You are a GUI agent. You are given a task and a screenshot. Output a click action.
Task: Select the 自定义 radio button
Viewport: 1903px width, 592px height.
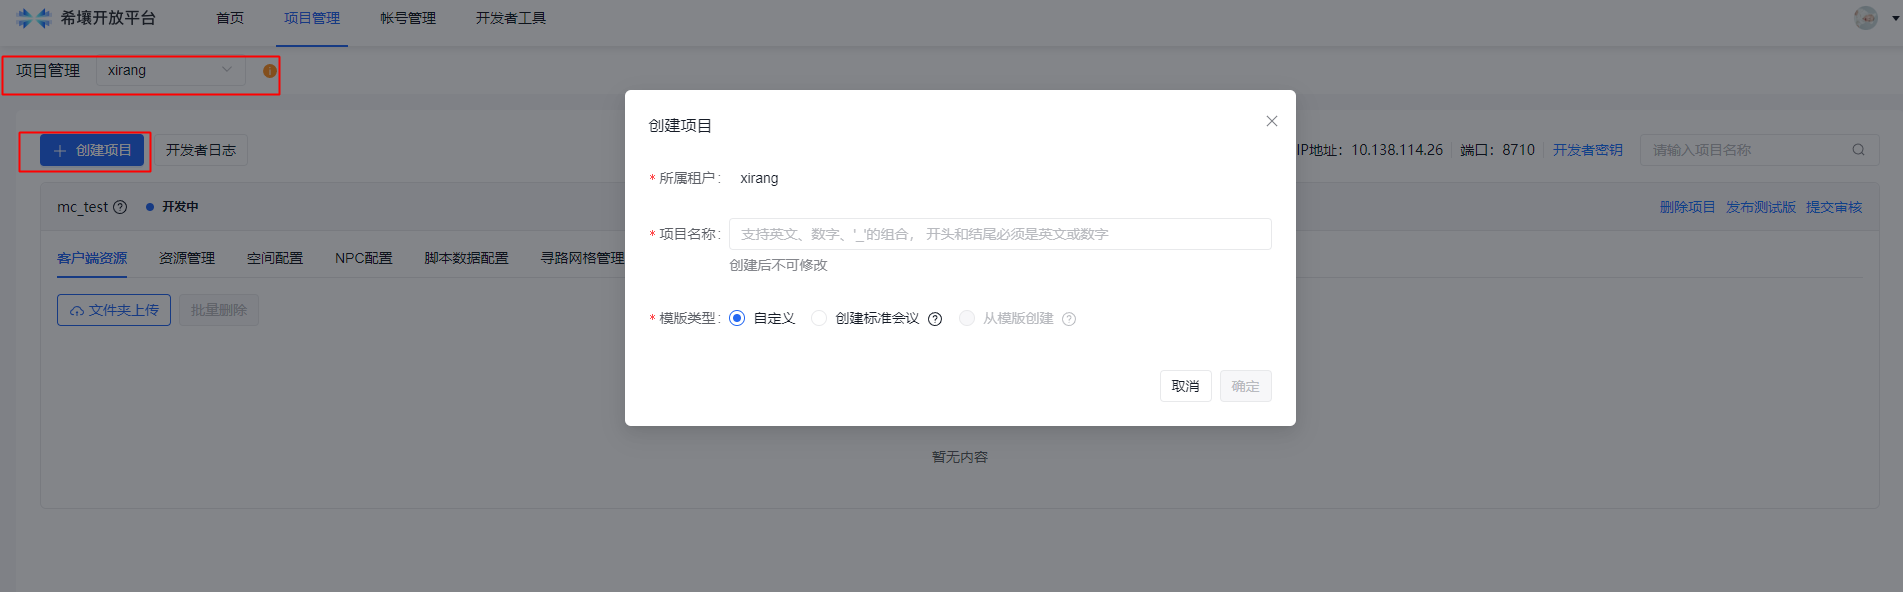737,318
